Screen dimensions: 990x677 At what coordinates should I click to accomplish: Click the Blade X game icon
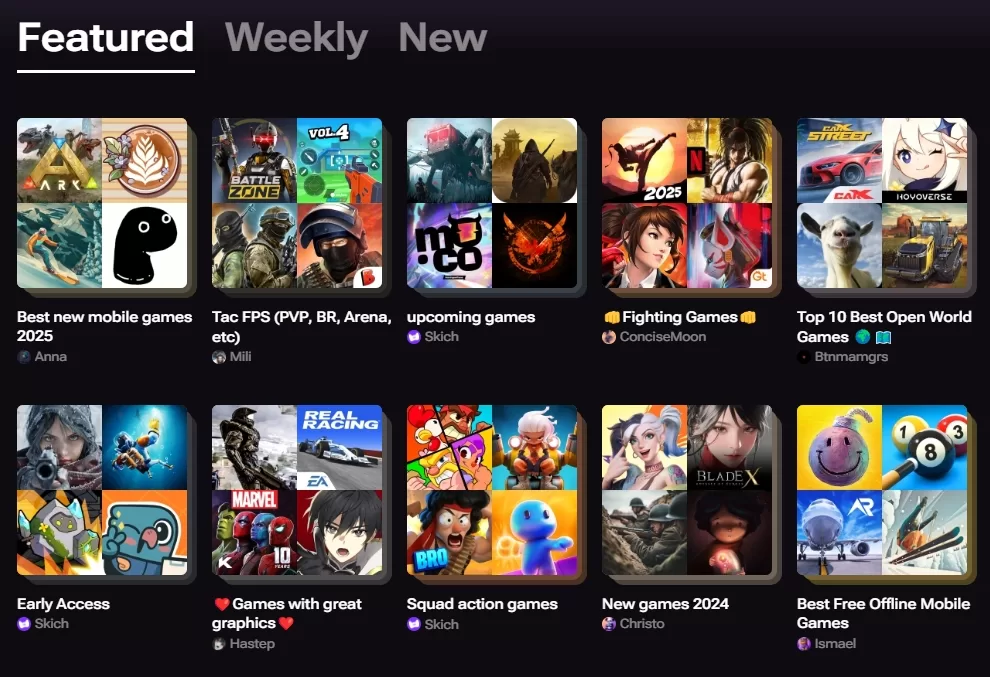click(x=729, y=447)
